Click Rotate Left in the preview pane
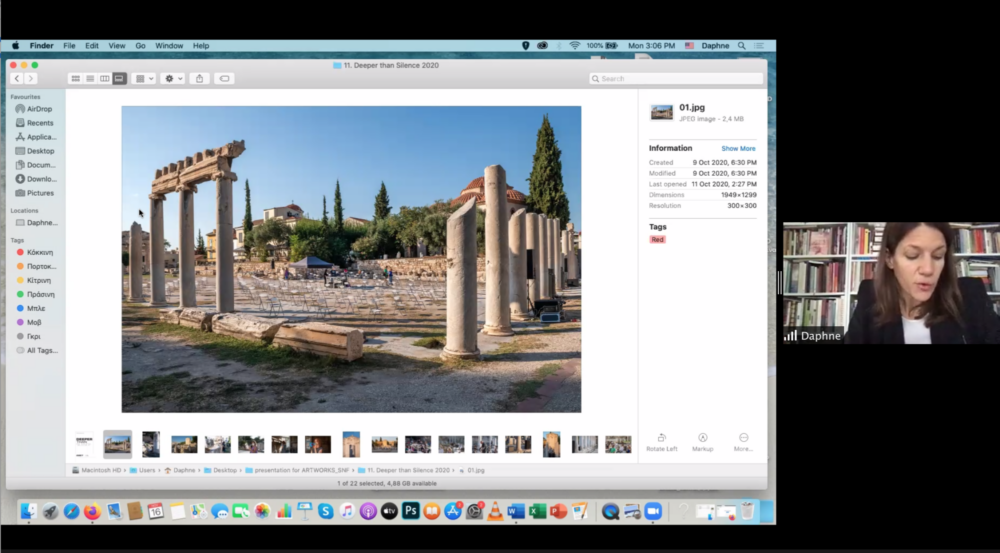 click(661, 443)
